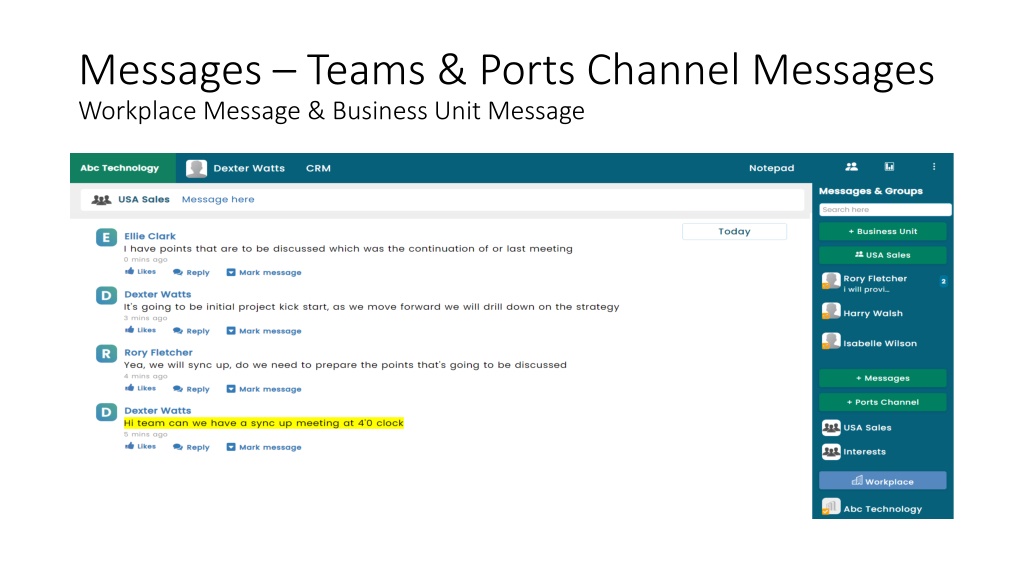
Task: Mark the sync up meeting message
Action: [x=264, y=447]
